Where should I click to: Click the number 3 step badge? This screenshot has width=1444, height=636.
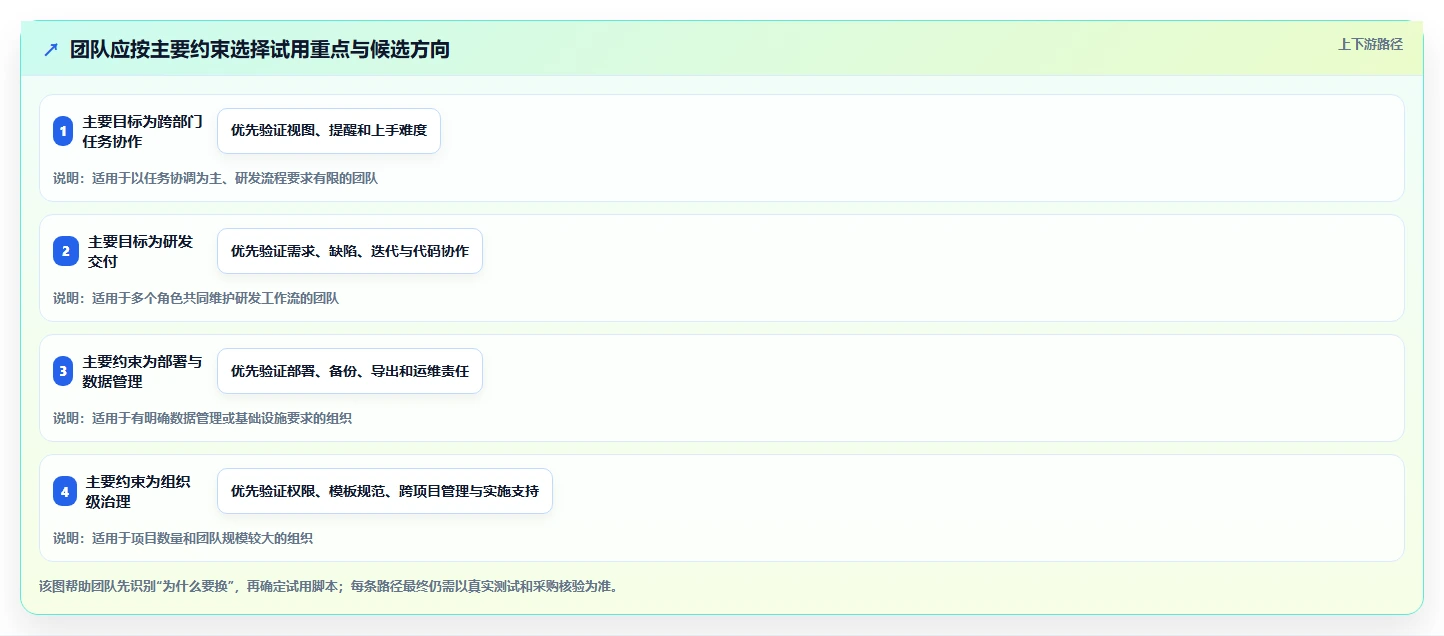tap(64, 371)
